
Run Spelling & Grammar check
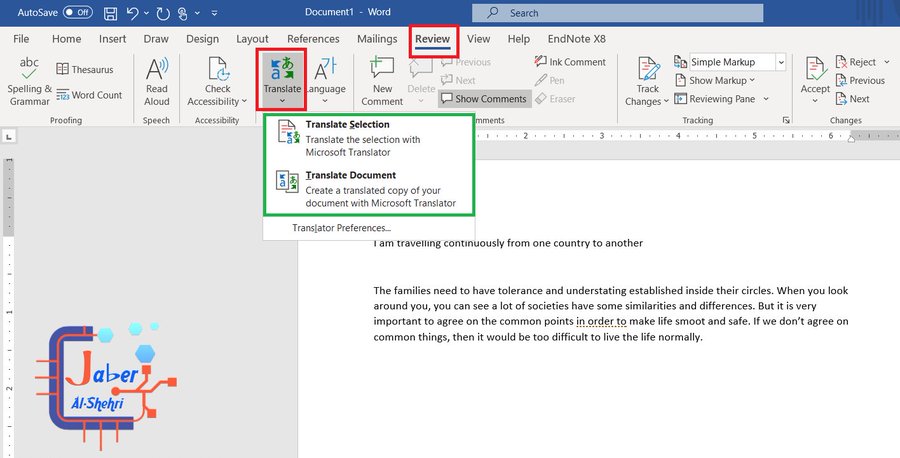tap(29, 81)
